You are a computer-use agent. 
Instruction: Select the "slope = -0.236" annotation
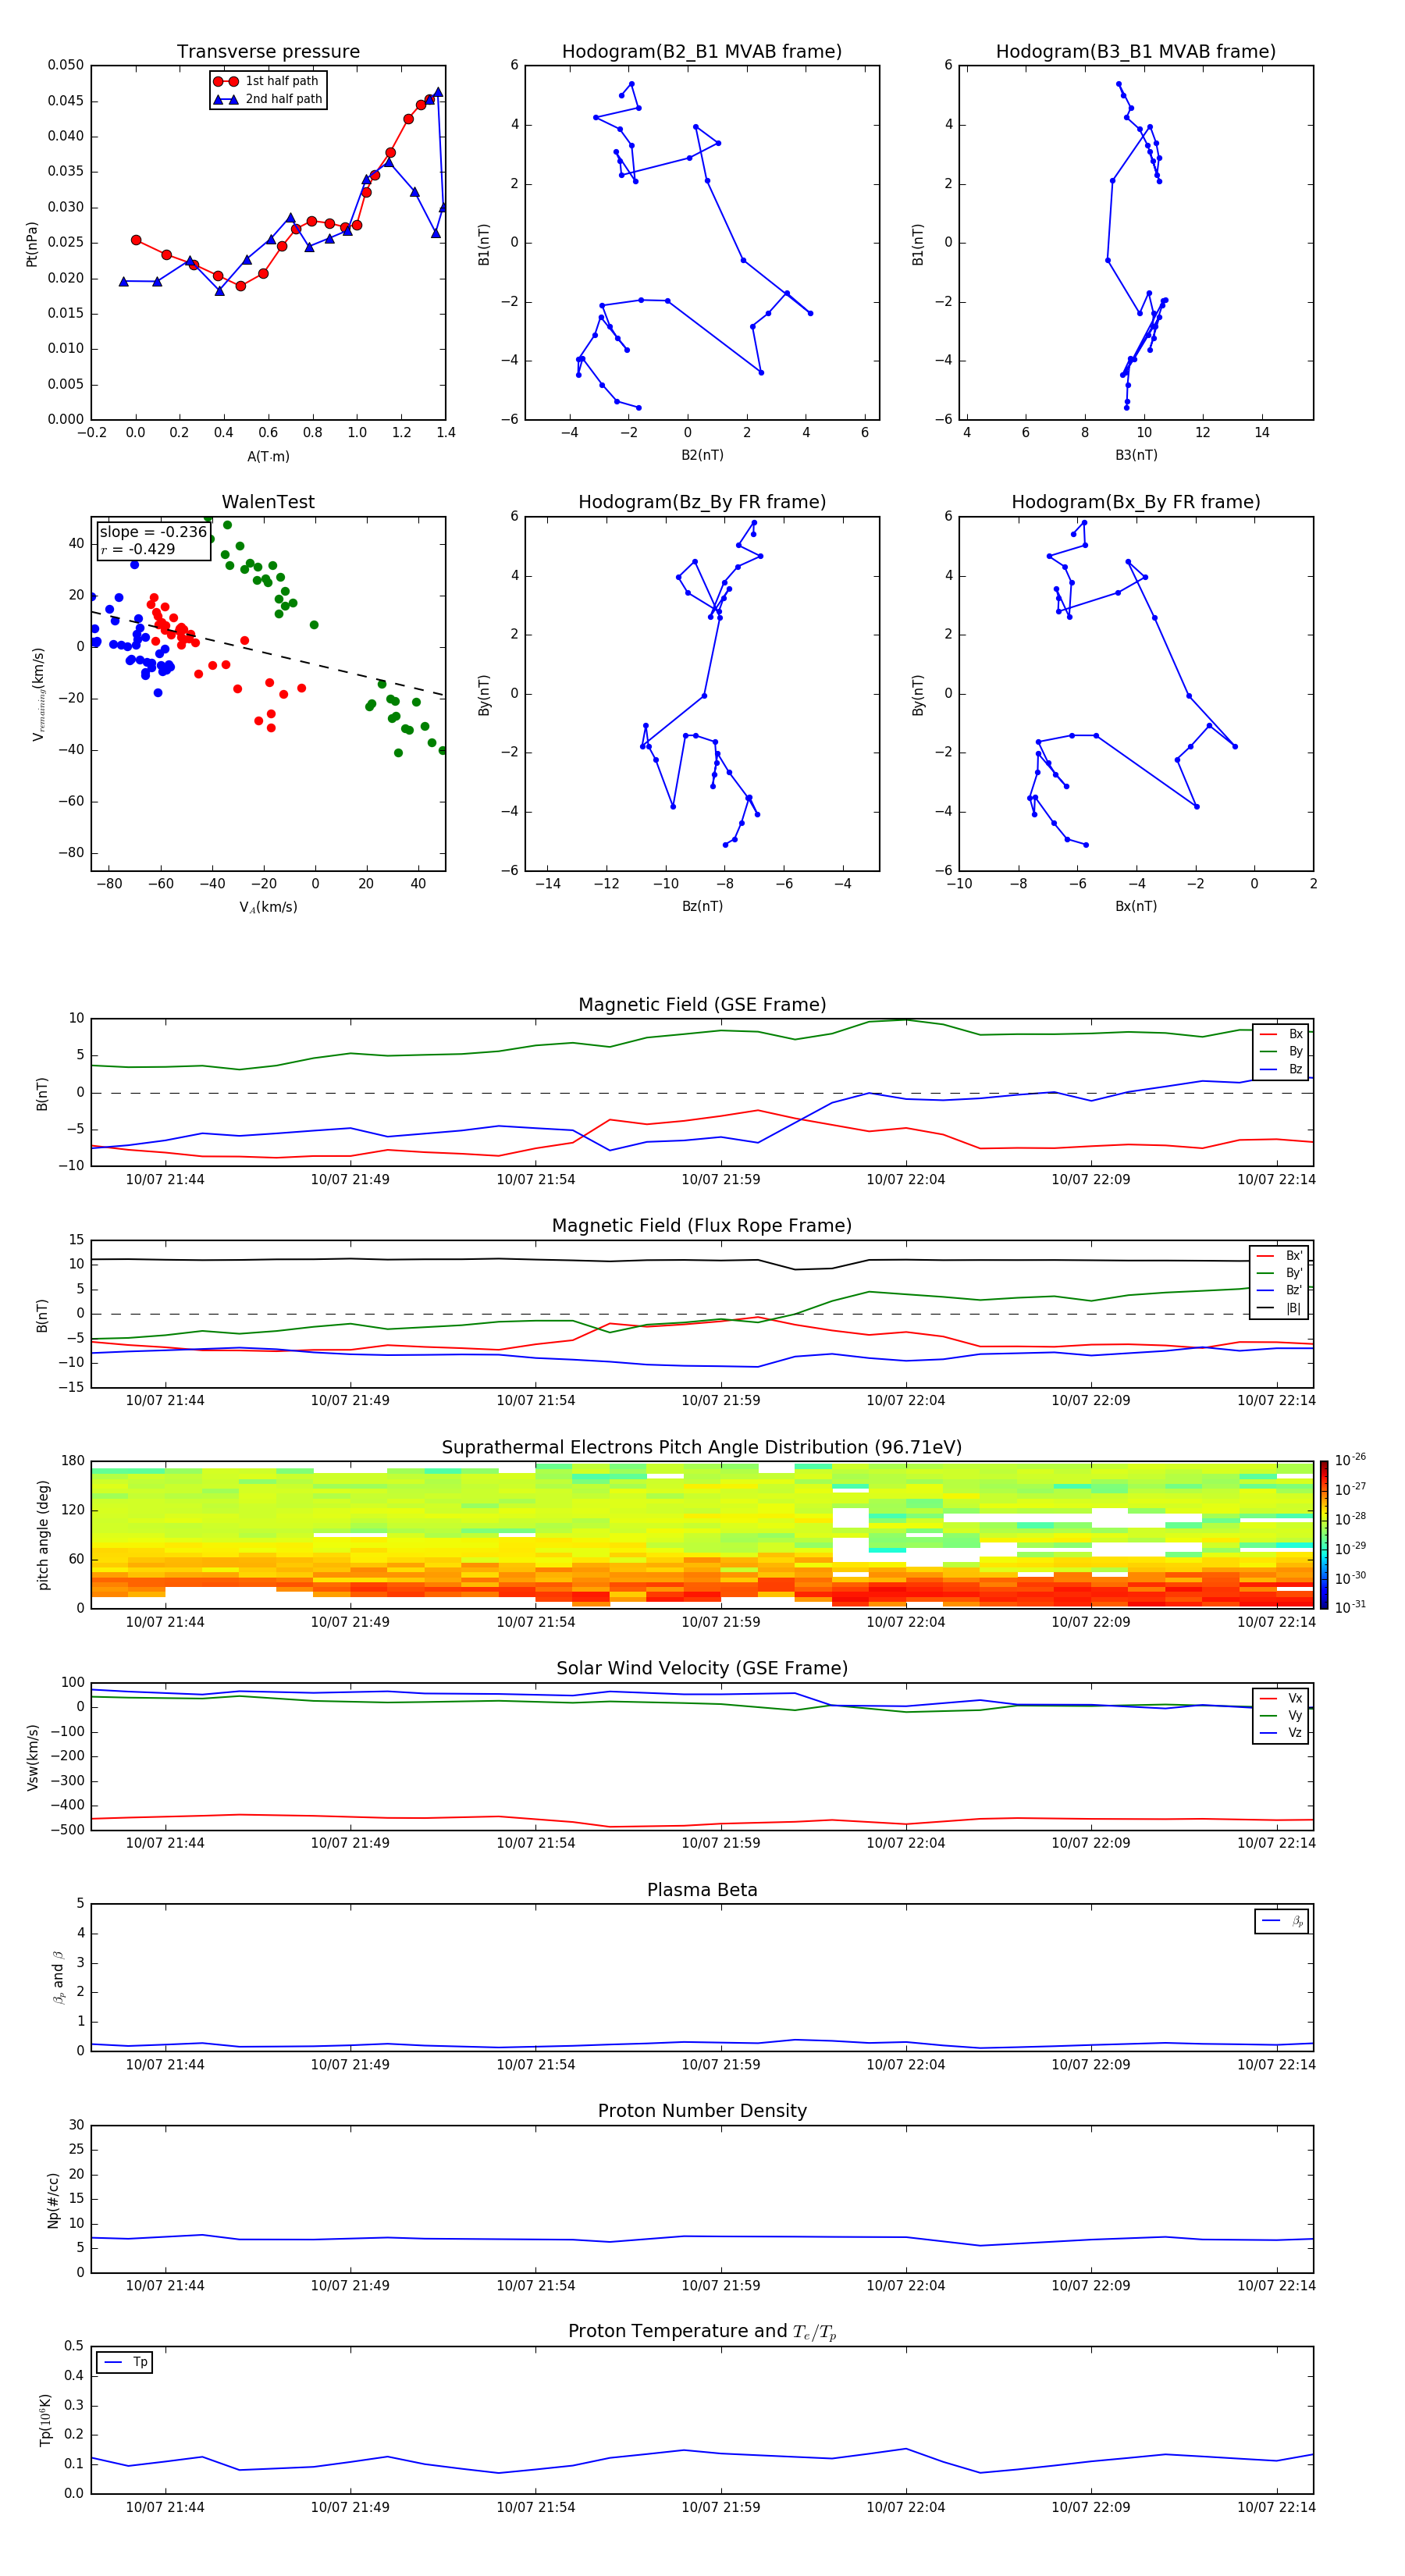pyautogui.click(x=153, y=532)
